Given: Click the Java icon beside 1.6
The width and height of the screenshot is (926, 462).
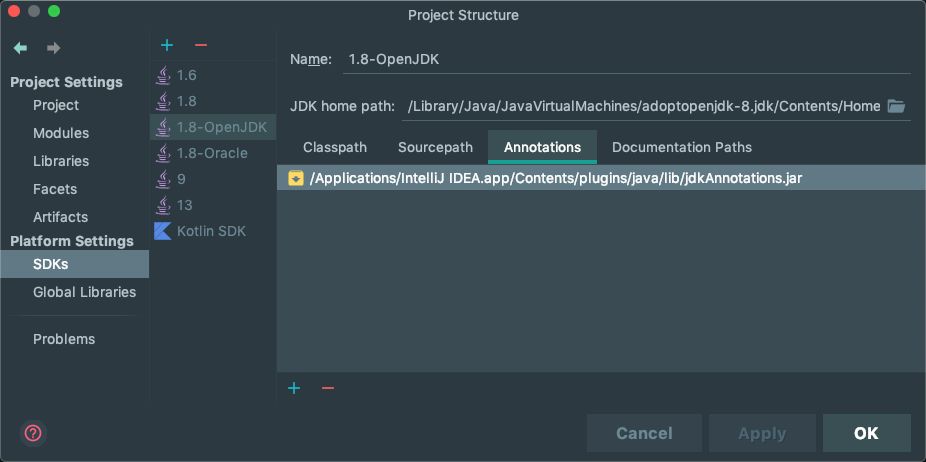Looking at the screenshot, I should tap(162, 75).
